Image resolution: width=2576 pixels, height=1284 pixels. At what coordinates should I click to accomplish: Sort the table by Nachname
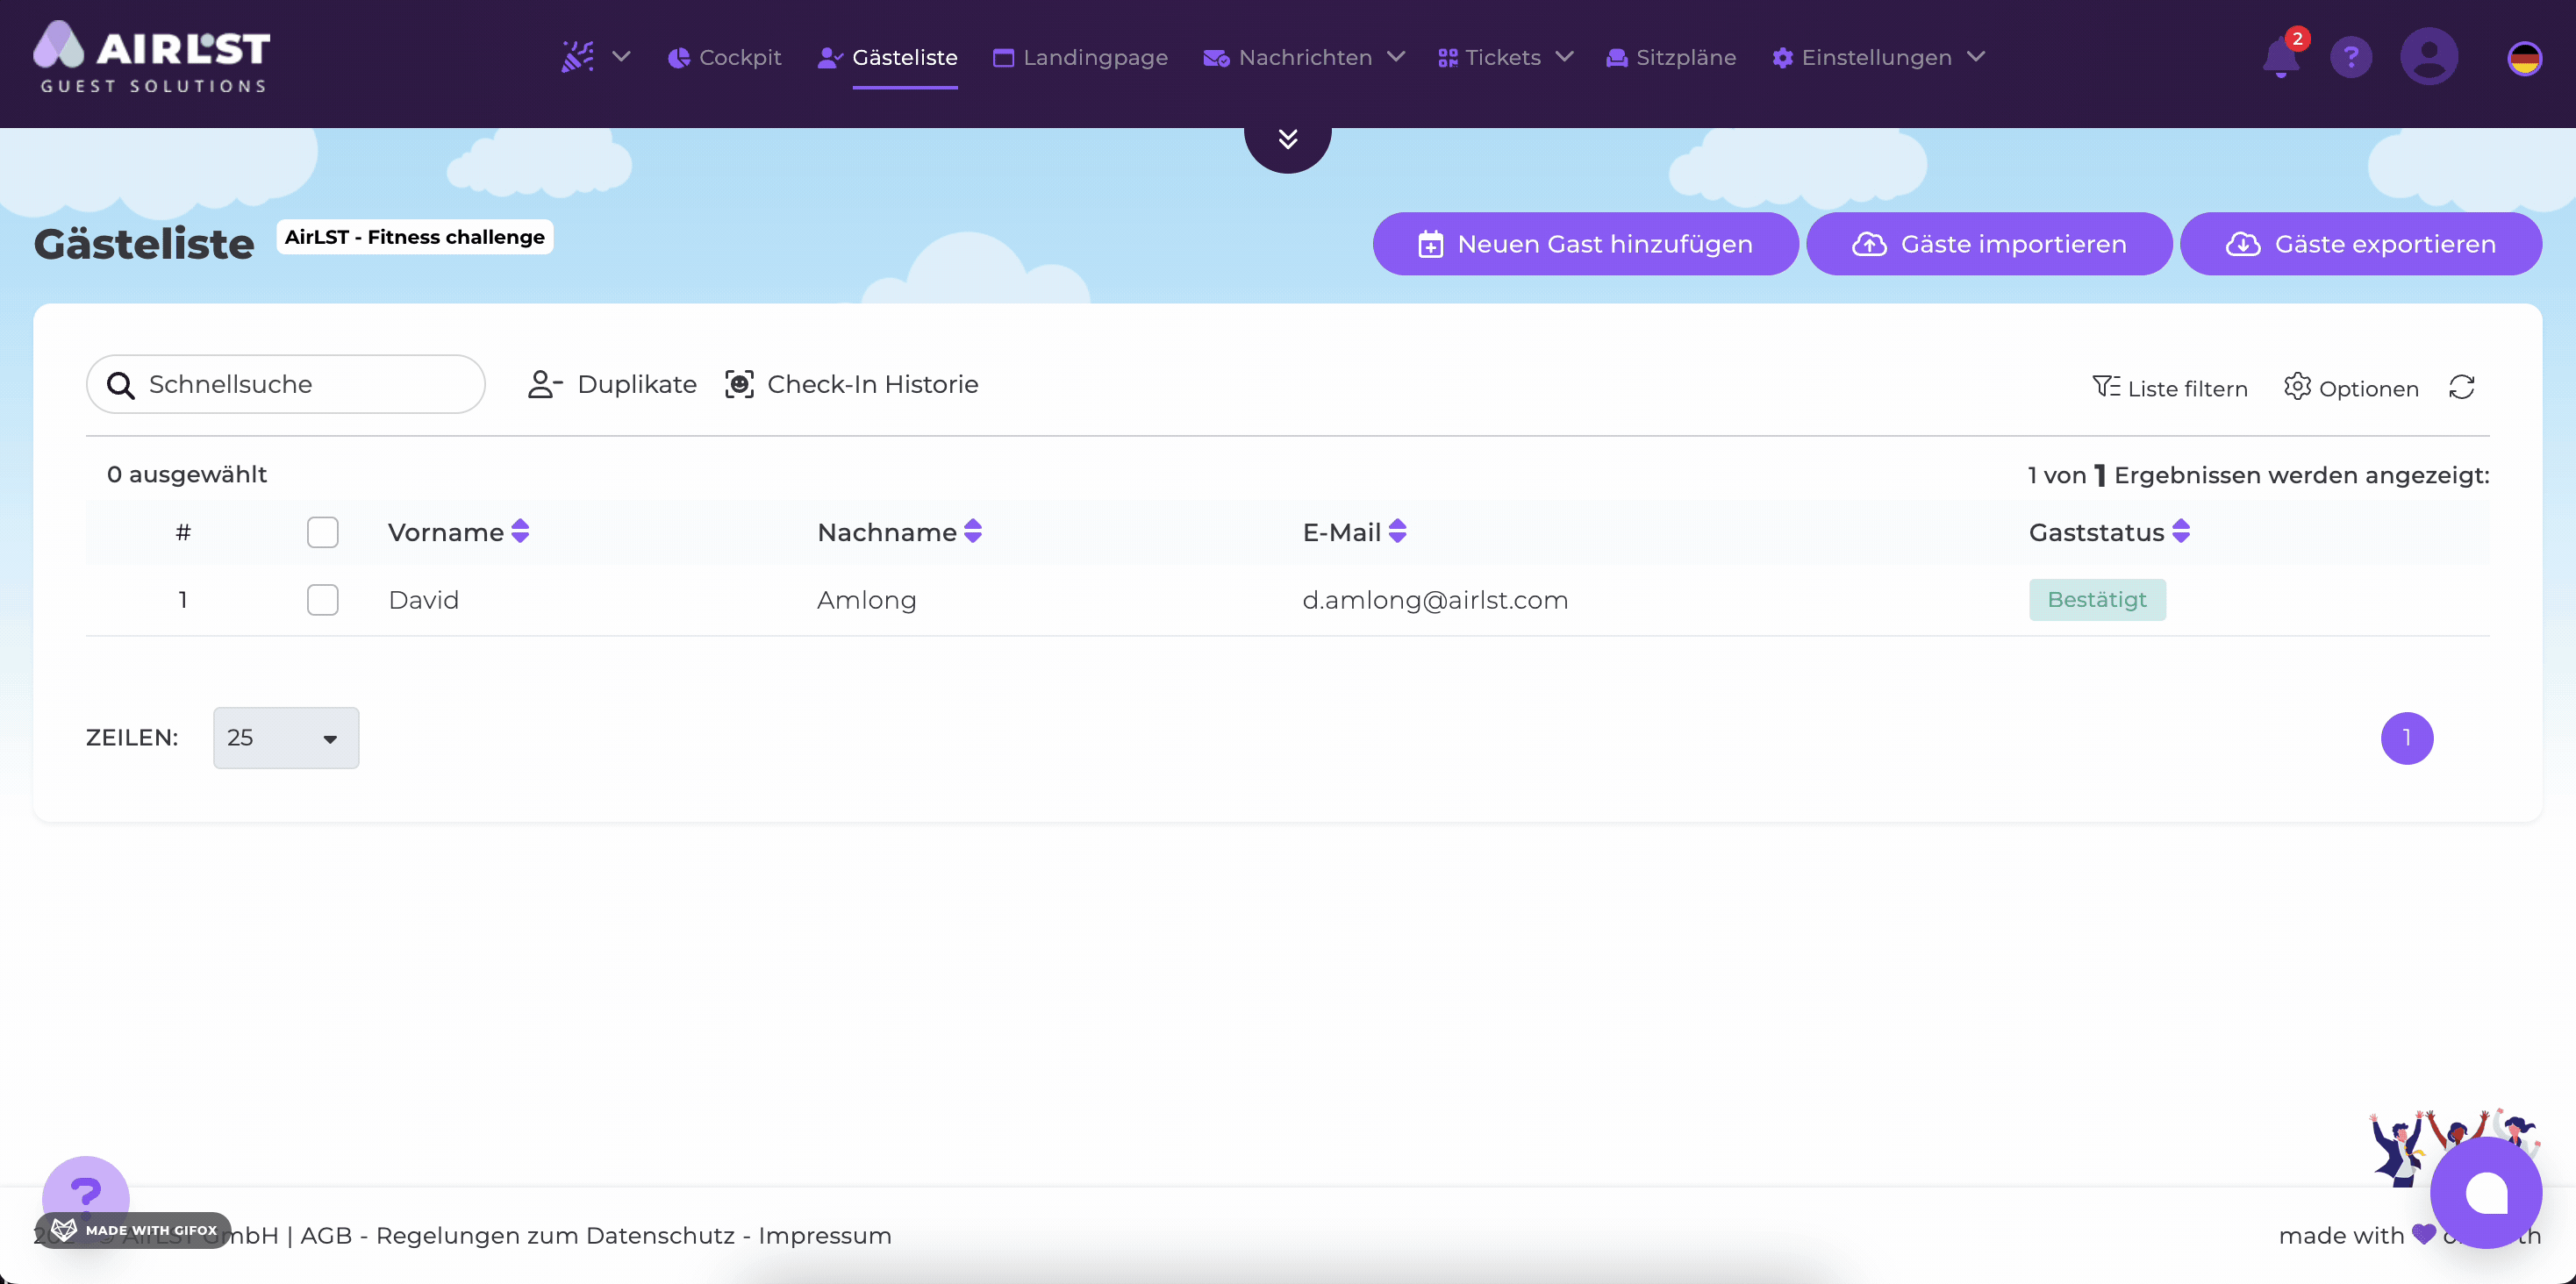[x=973, y=531]
